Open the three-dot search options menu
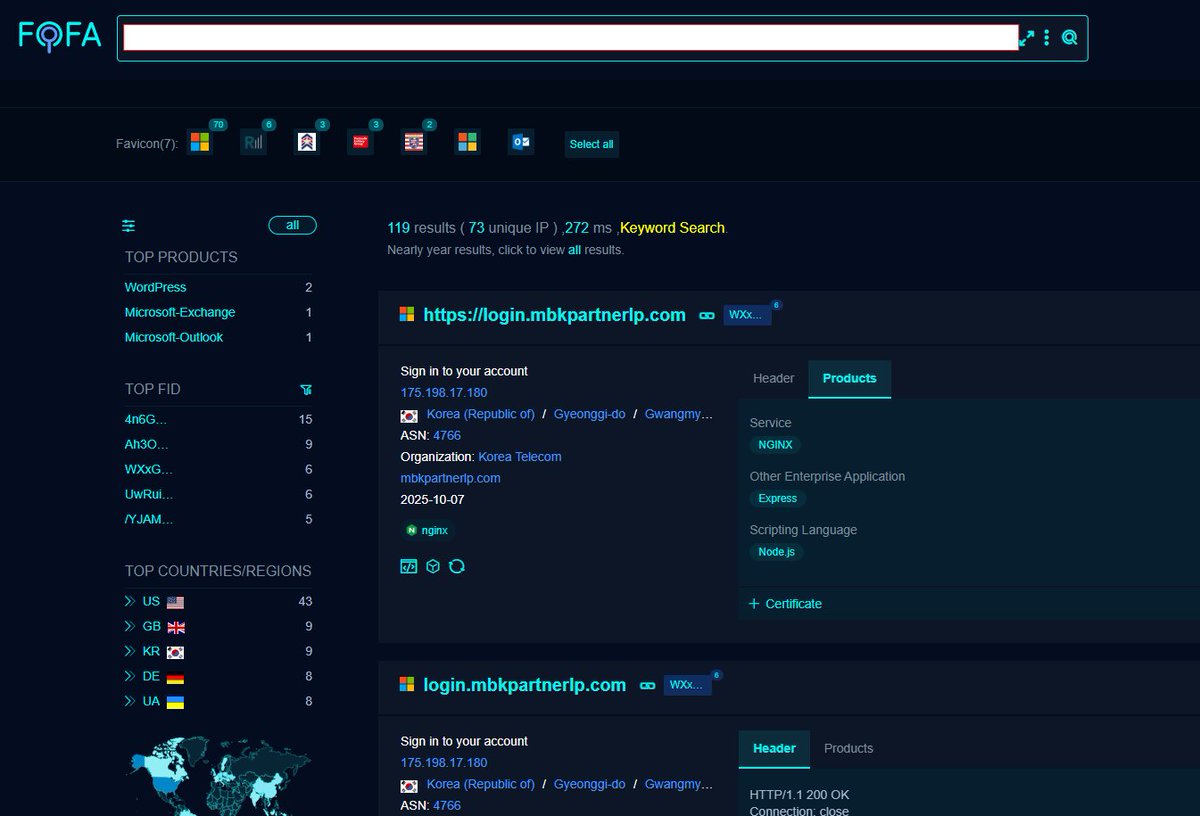This screenshot has height=816, width=1200. (x=1047, y=38)
